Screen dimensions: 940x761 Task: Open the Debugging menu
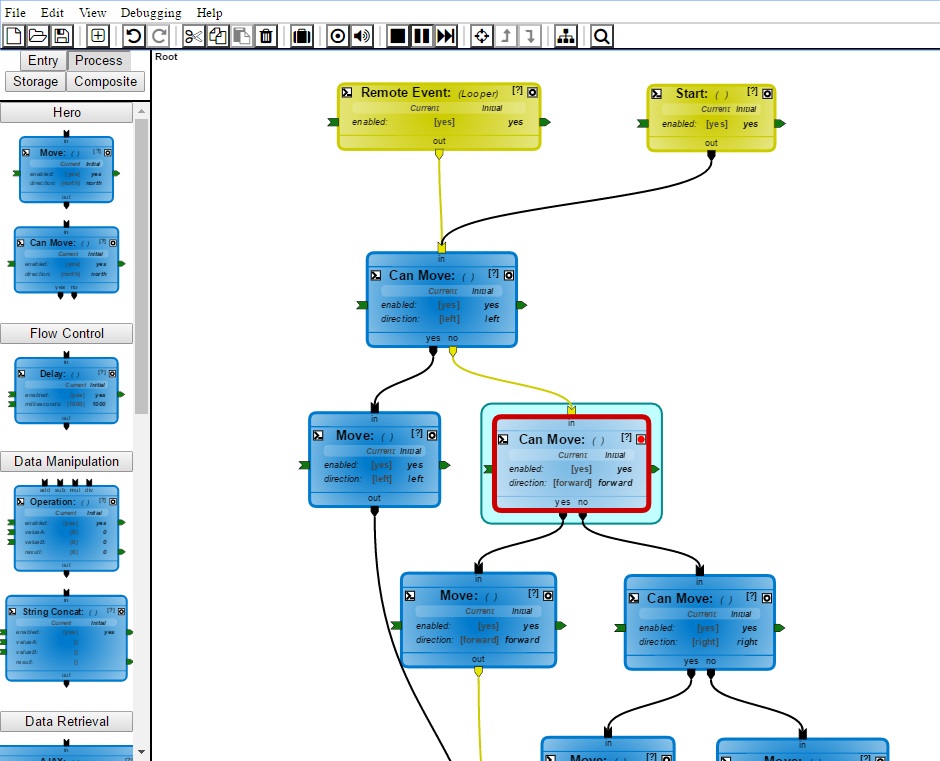click(x=151, y=13)
